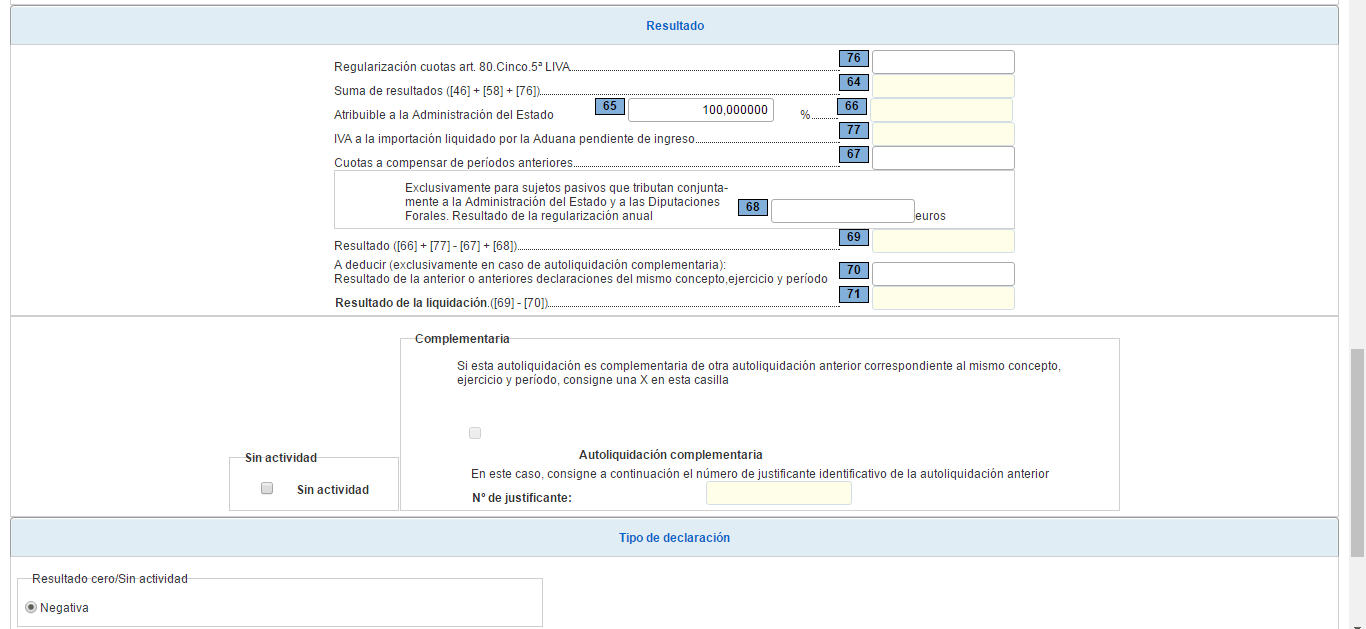Toggle the Autoliquidación complementaria checkbox

tap(475, 433)
